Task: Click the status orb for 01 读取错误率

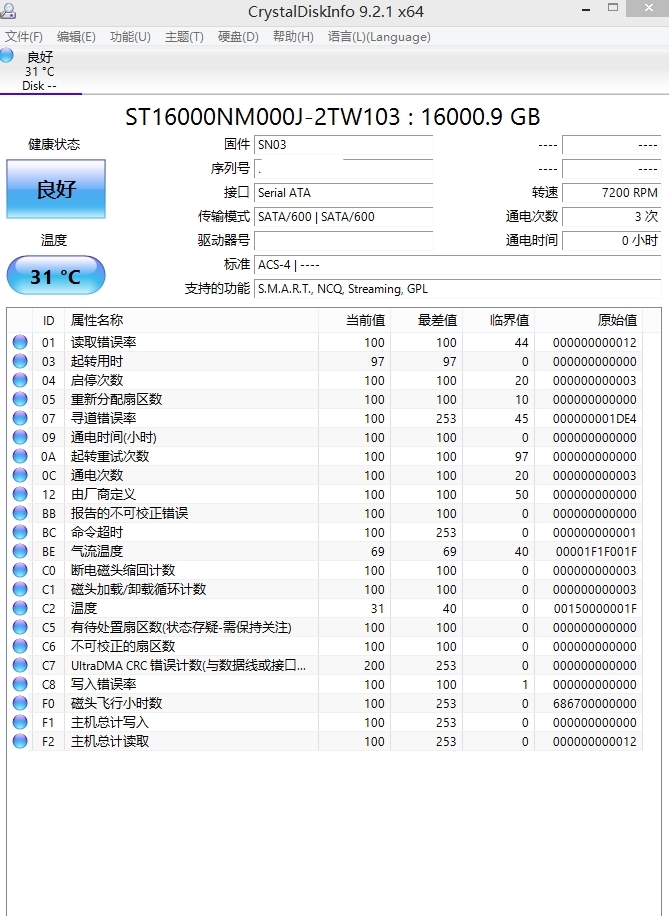Action: tap(20, 342)
